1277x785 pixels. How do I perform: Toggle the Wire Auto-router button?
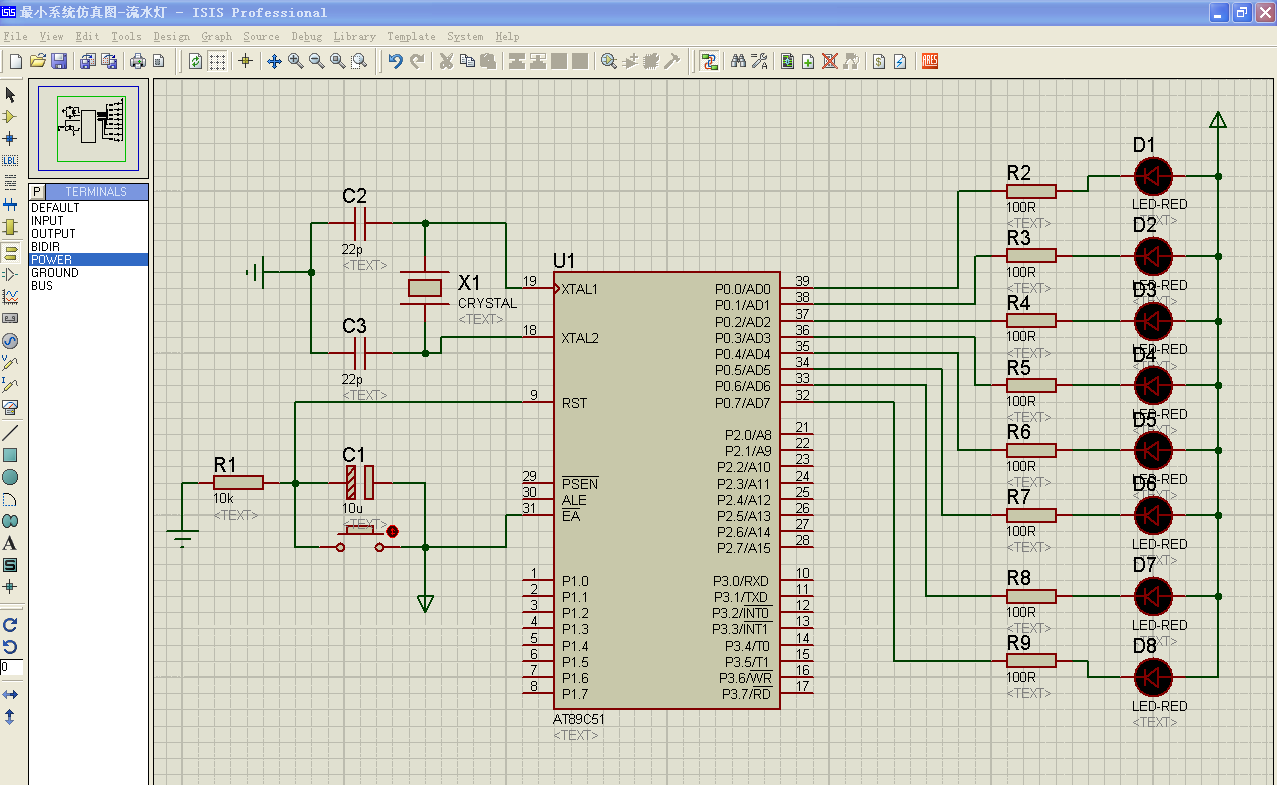(709, 61)
